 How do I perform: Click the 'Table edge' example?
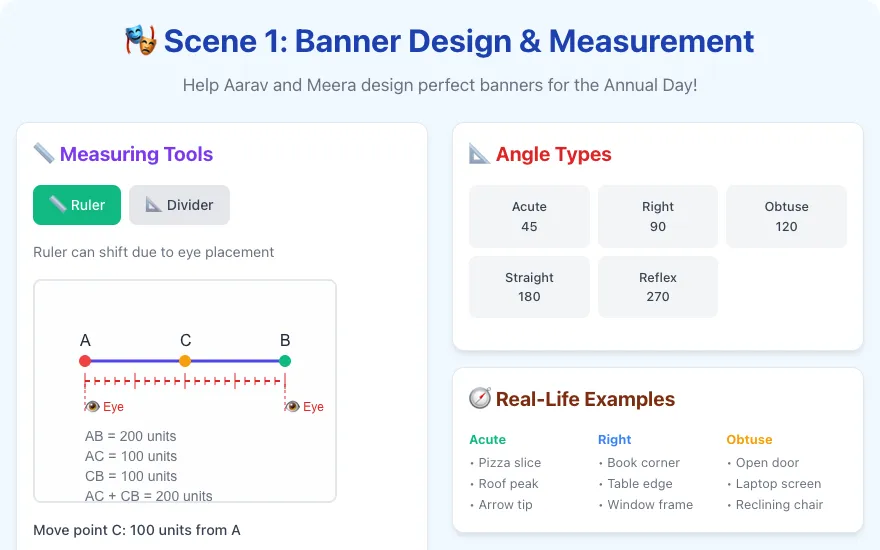pyautogui.click(x=640, y=484)
